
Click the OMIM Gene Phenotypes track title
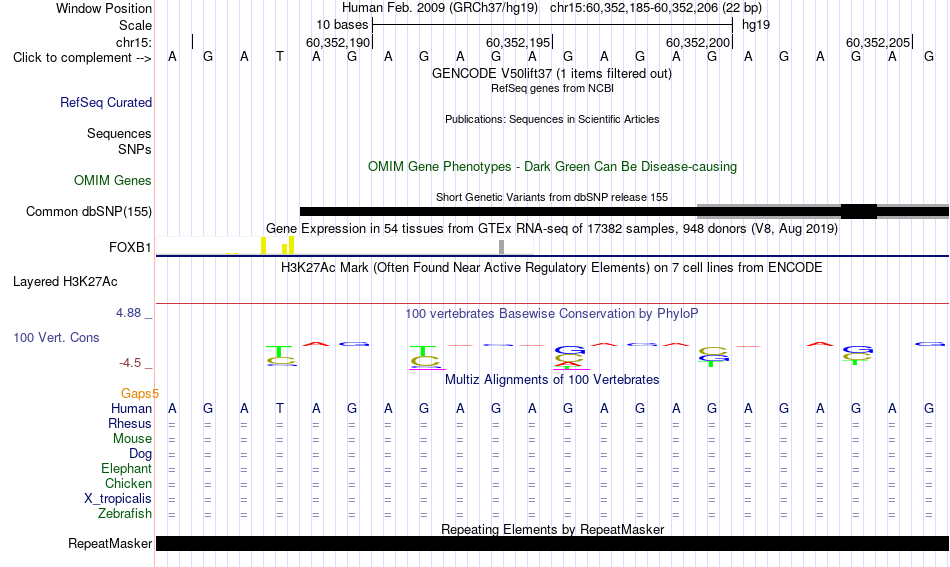tap(552, 167)
